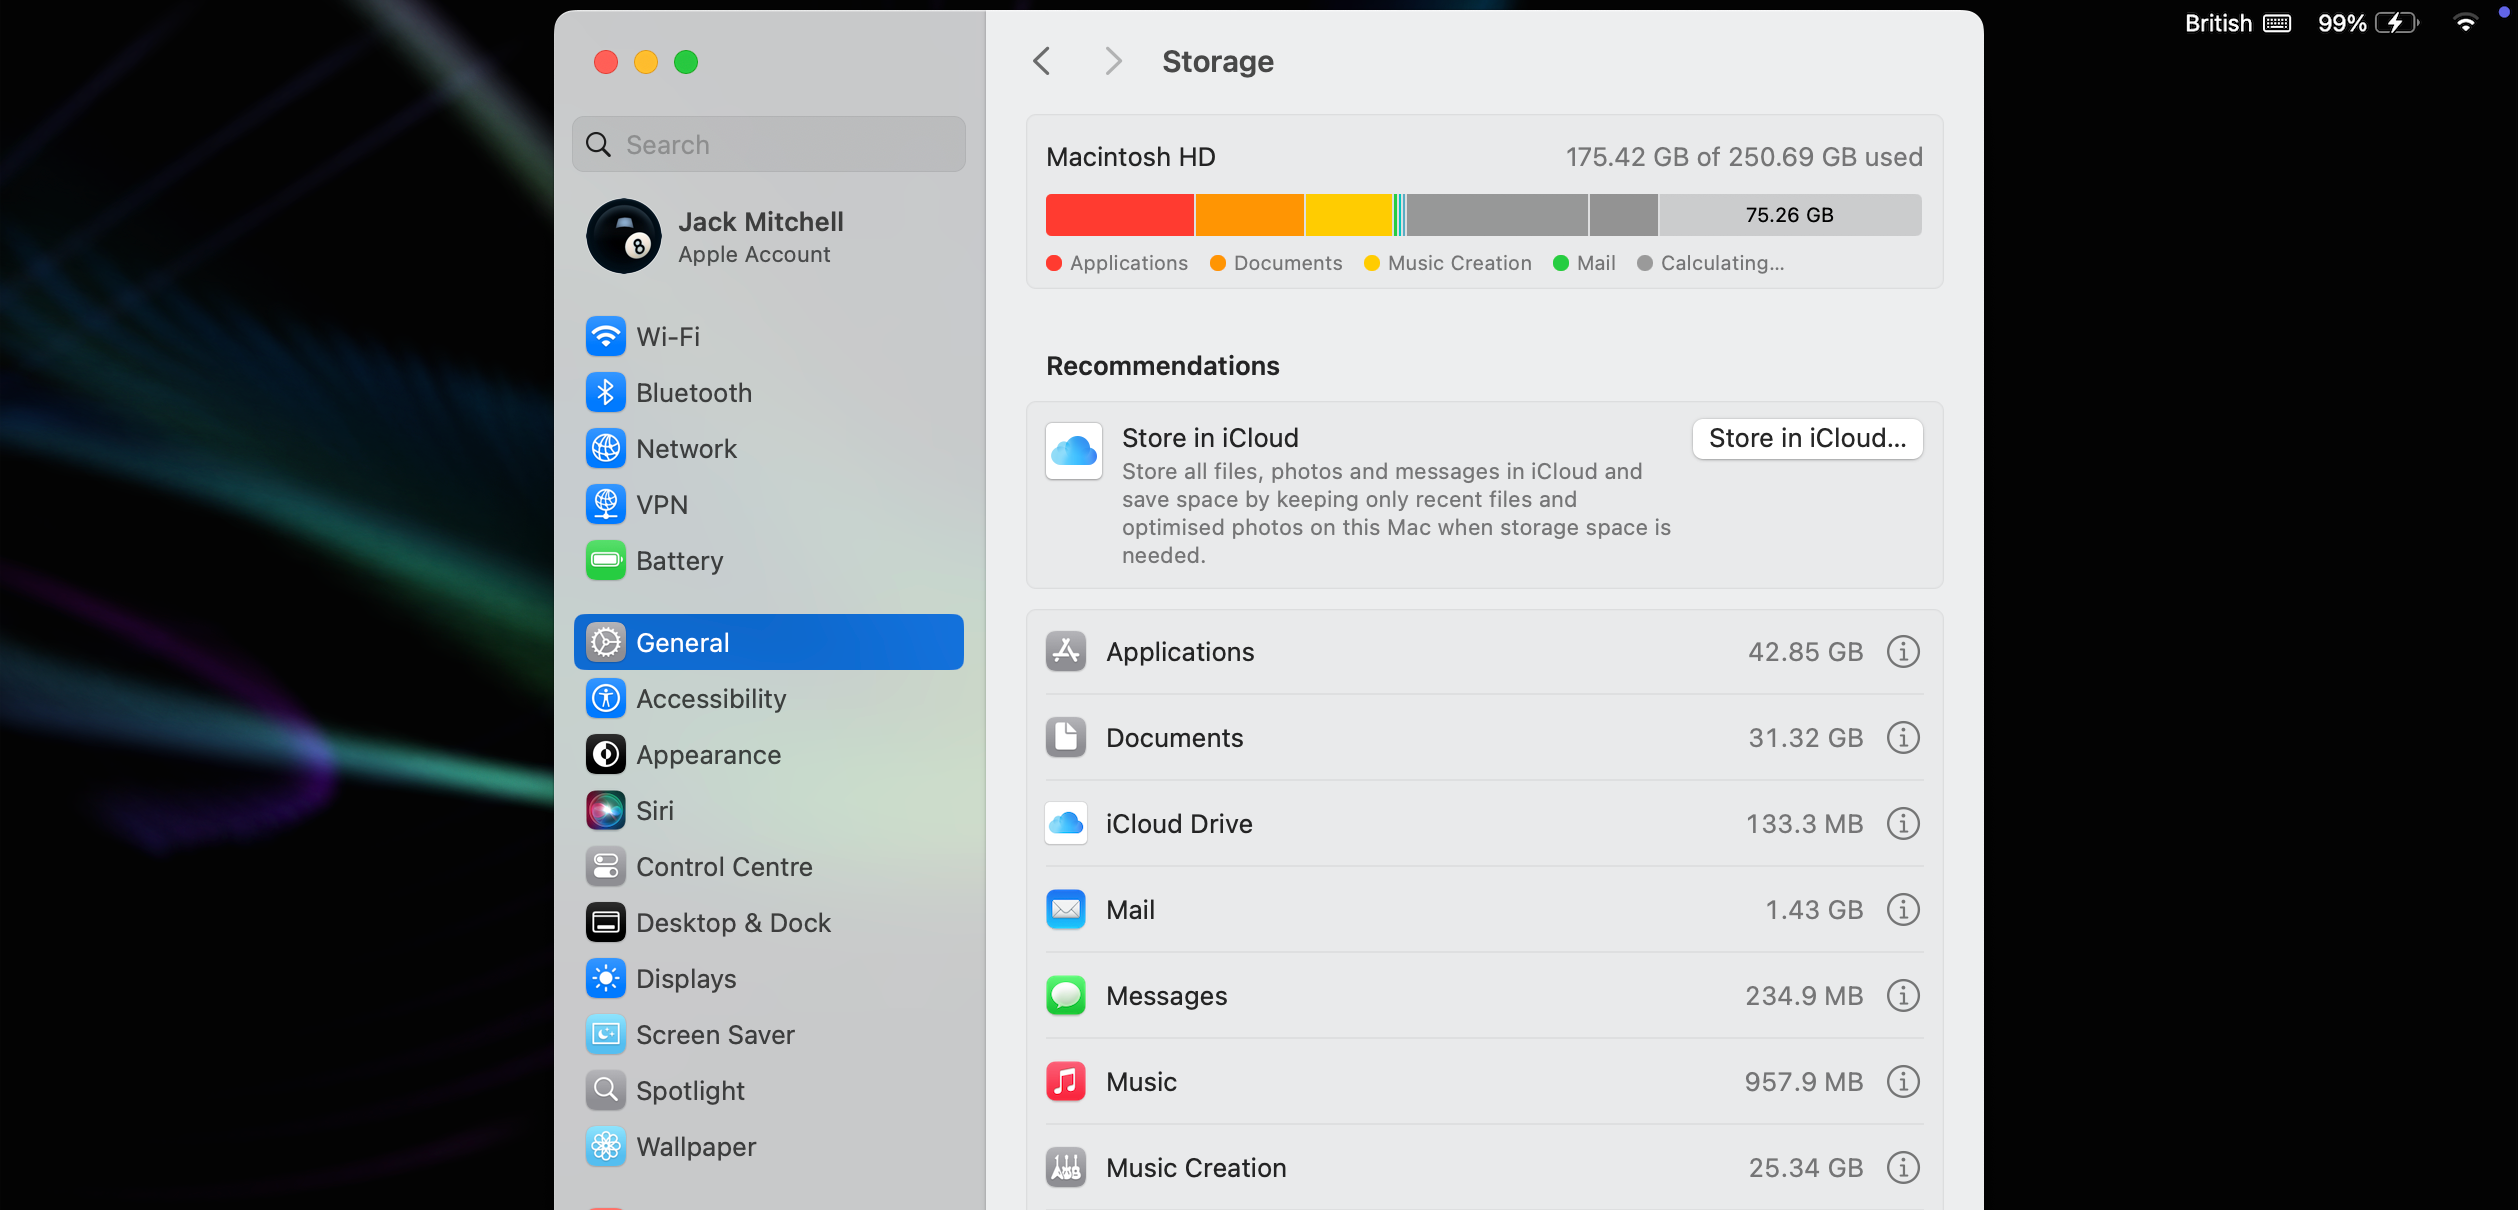Select Battery in the sidebar
This screenshot has height=1210, width=2518.
pos(768,561)
